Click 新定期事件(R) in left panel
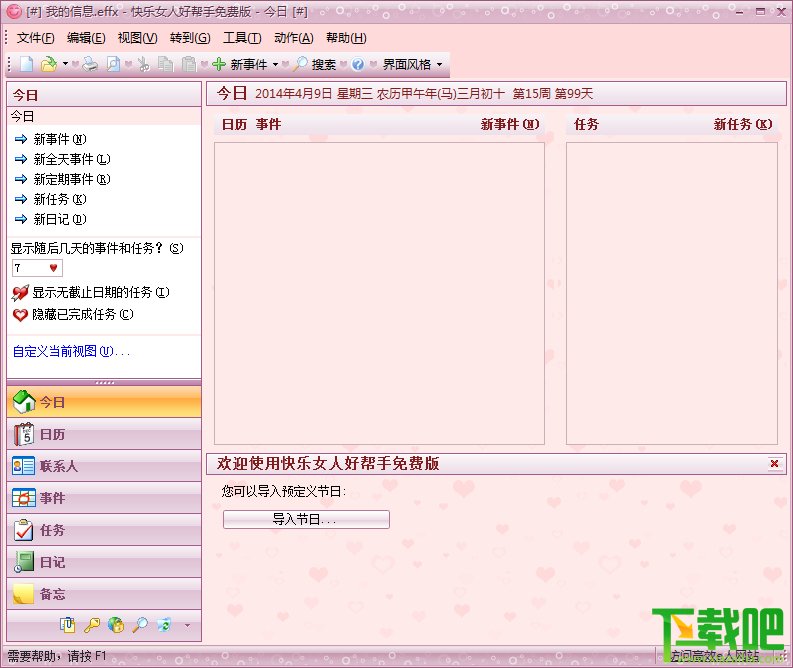The width and height of the screenshot is (793, 668). (x=72, y=179)
